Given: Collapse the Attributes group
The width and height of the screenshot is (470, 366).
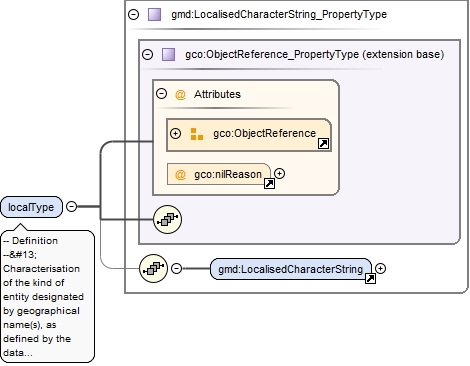Looking at the screenshot, I should [x=162, y=94].
